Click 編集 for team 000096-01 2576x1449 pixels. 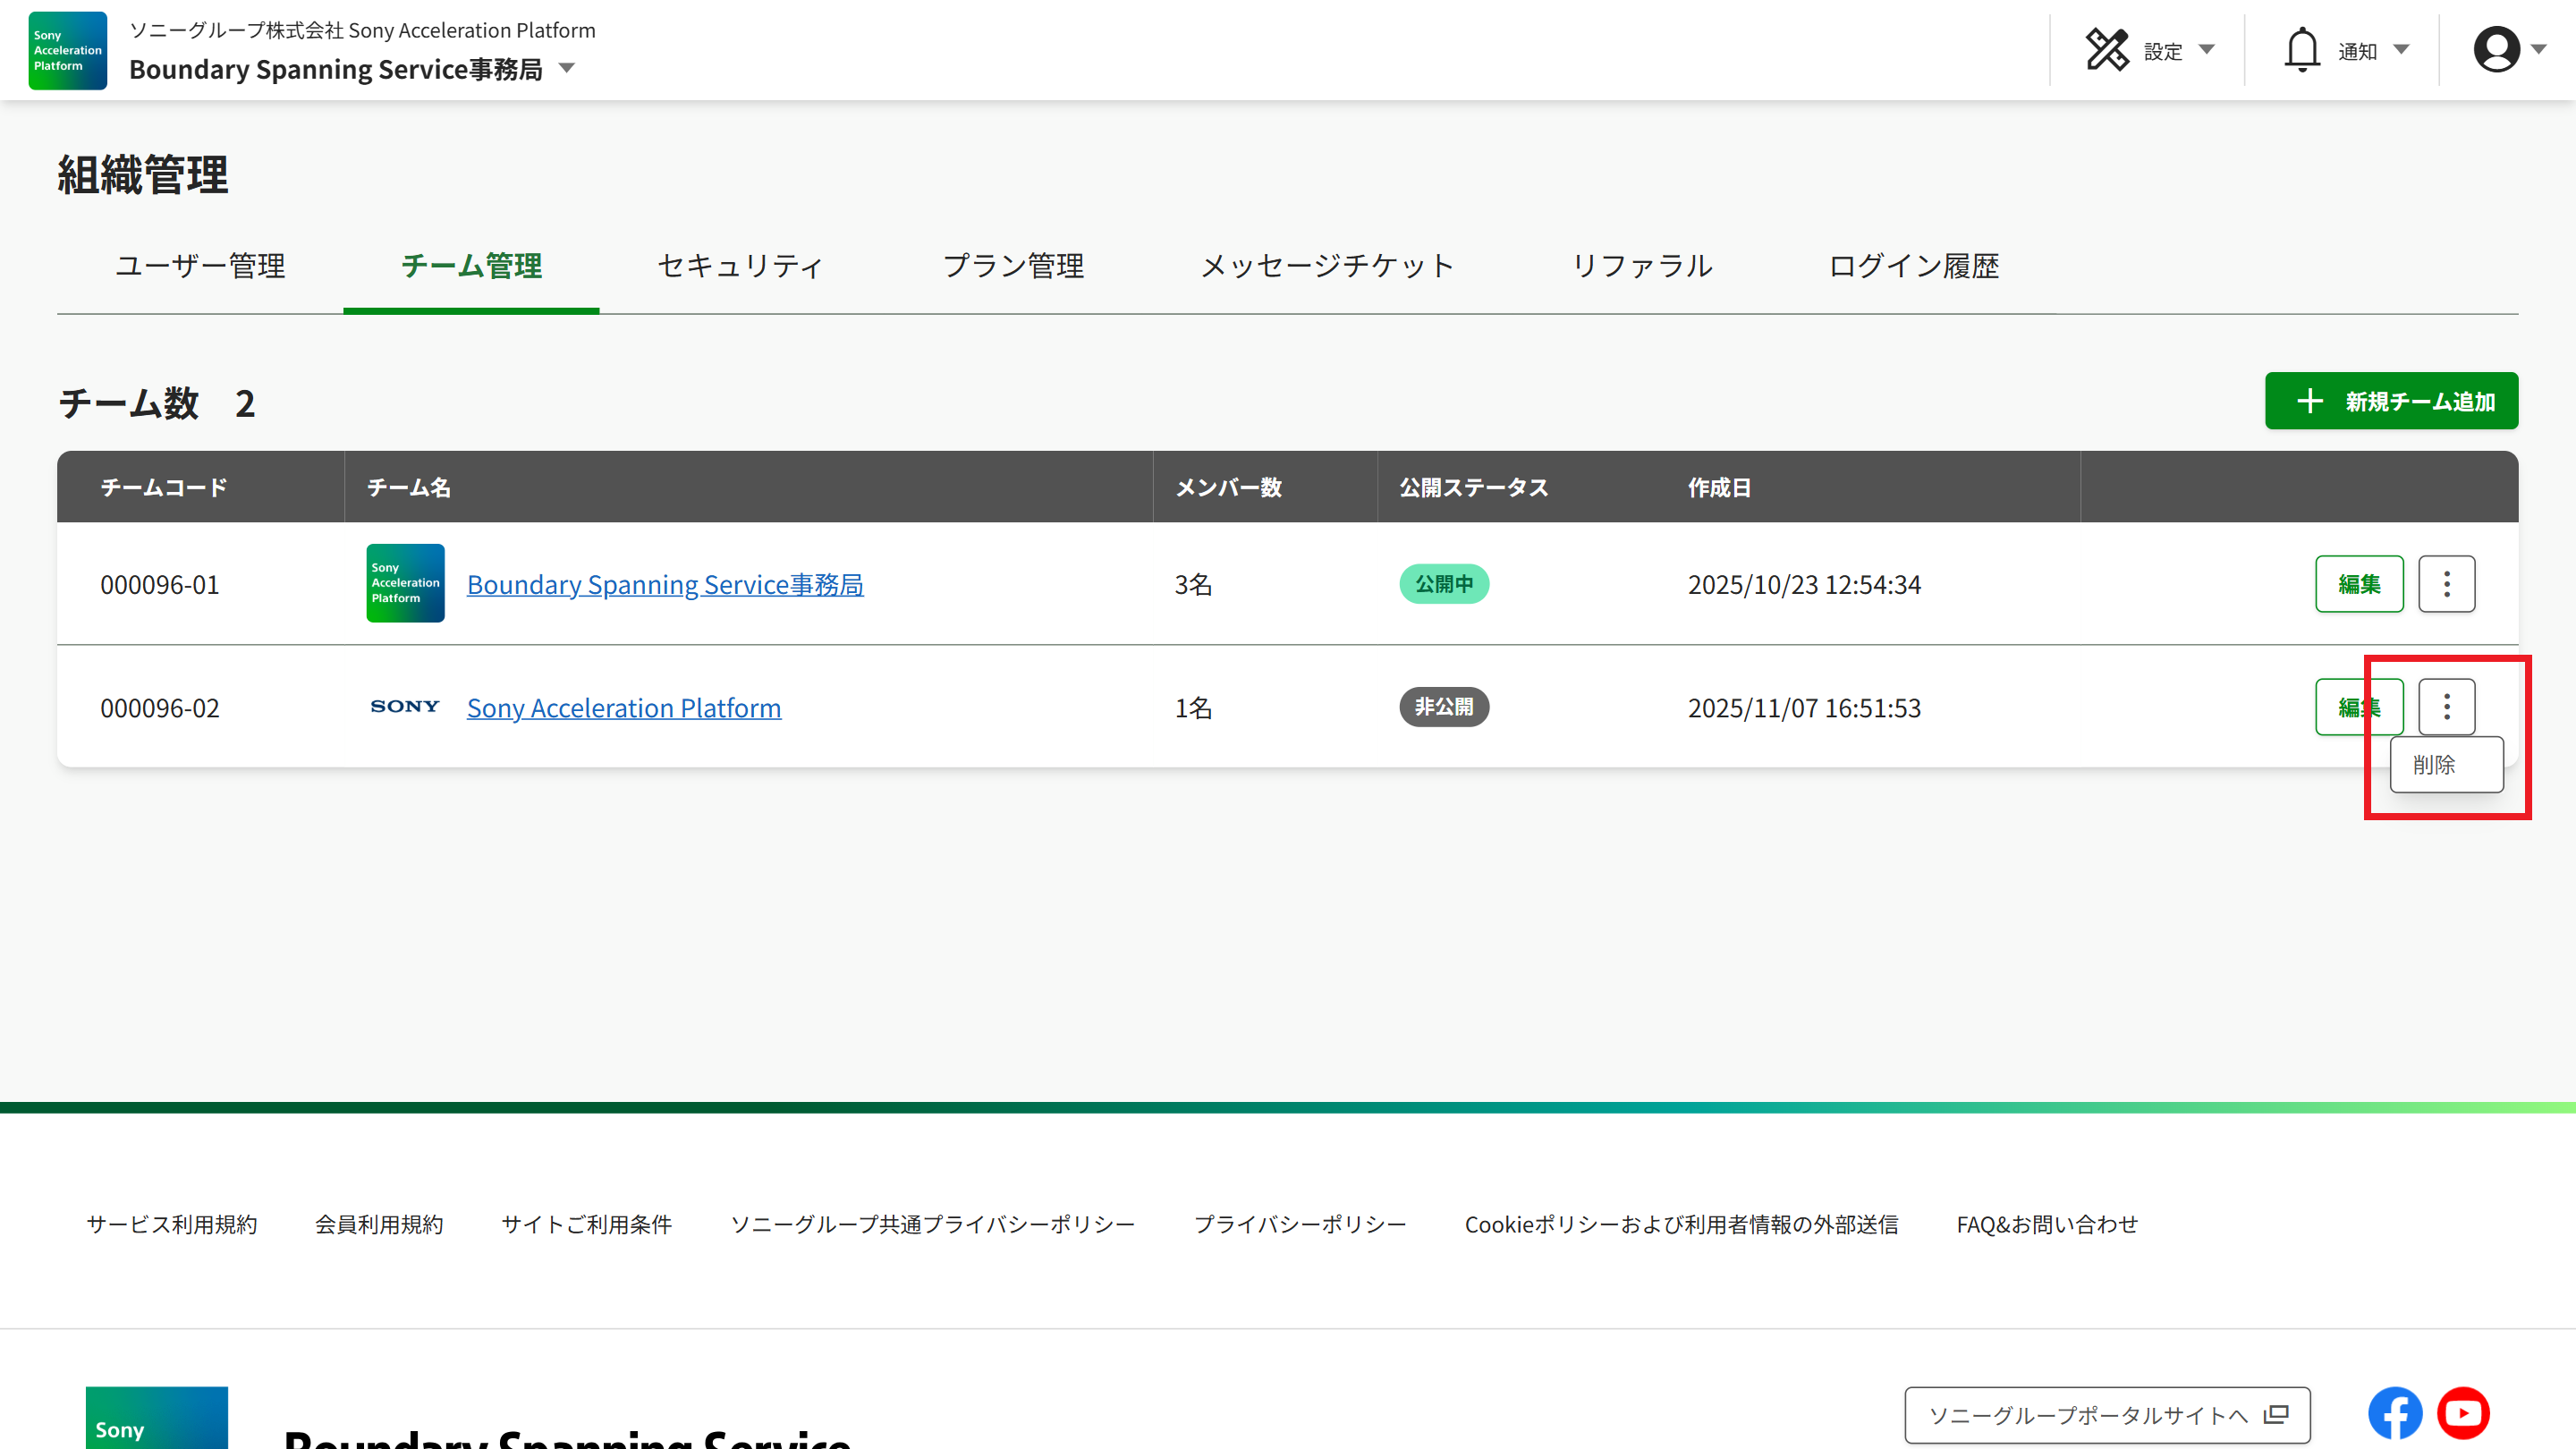2358,583
